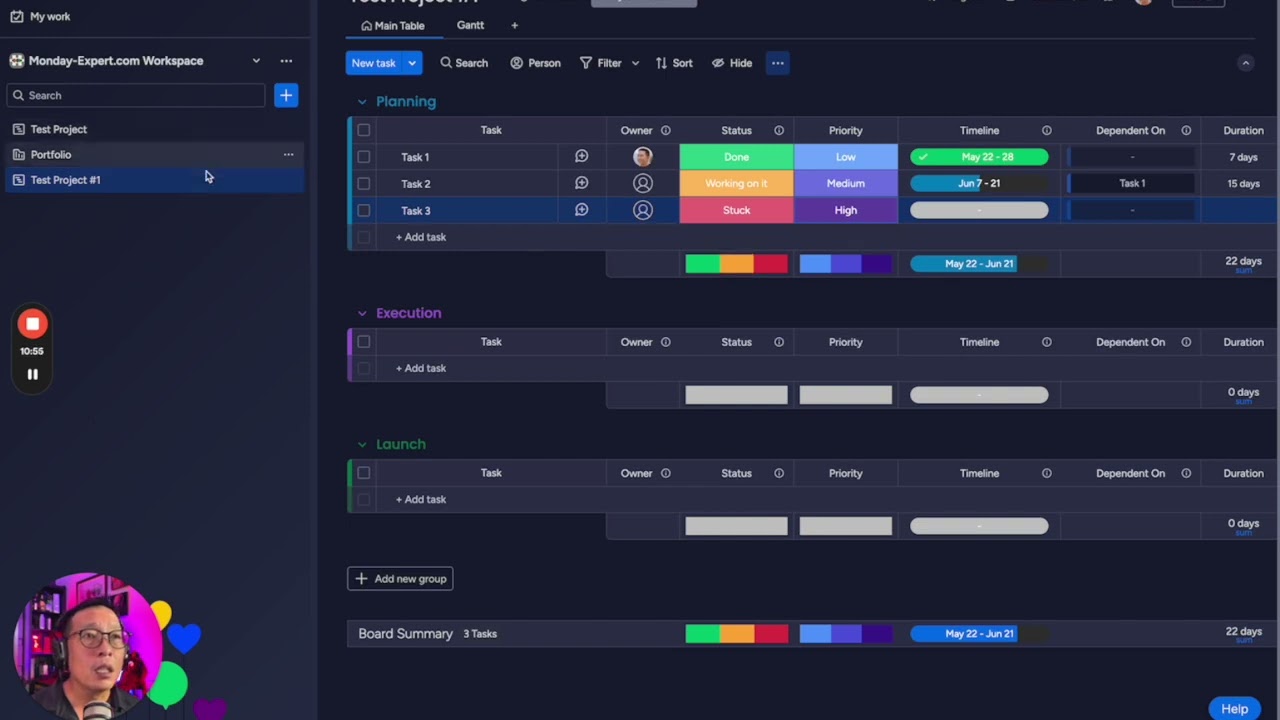Click the blue plus add item button
Screen dimensions: 1280x720
coord(286,95)
